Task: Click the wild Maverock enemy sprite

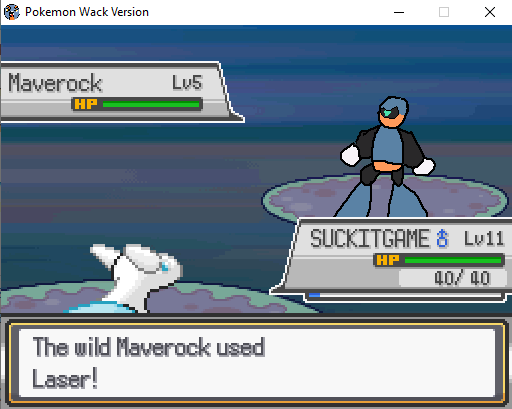Action: [387, 157]
